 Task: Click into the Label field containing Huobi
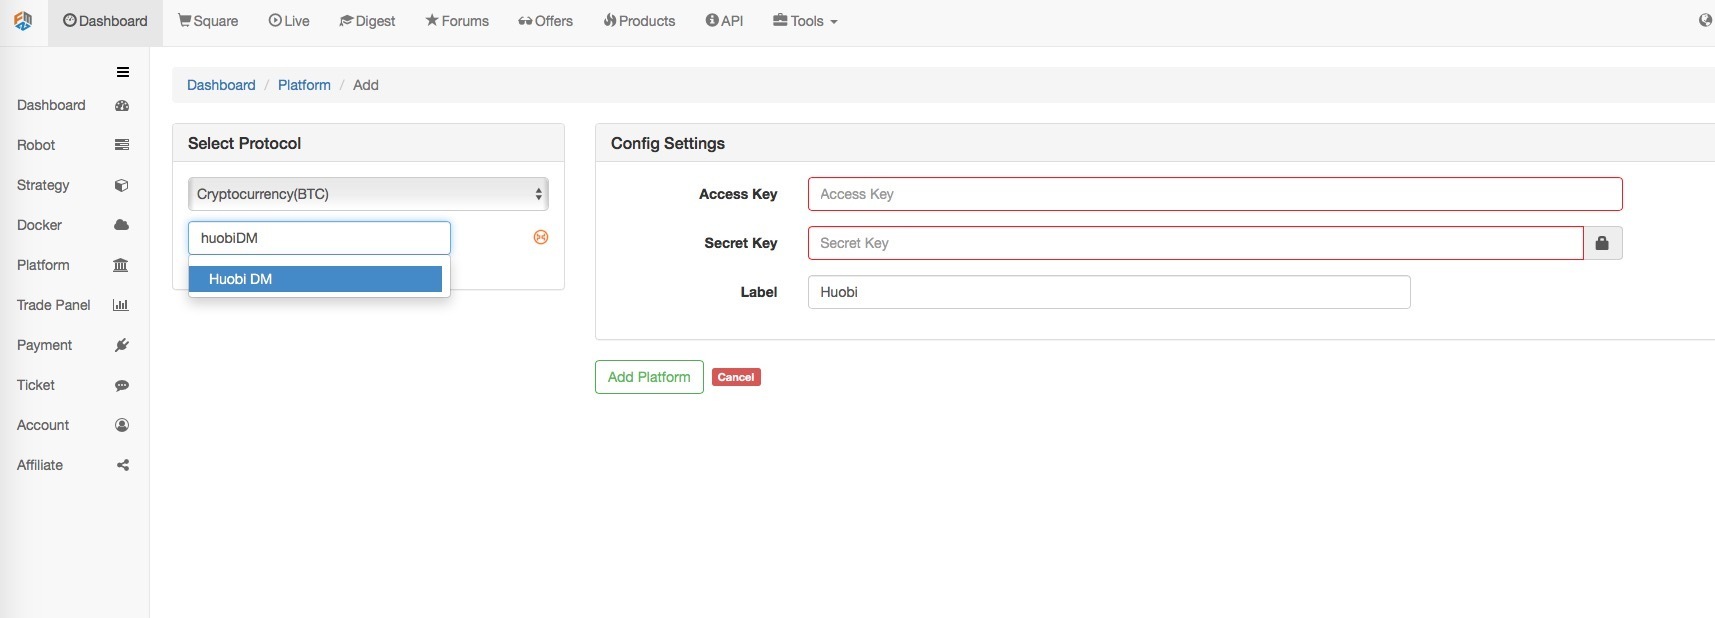(x=1109, y=292)
